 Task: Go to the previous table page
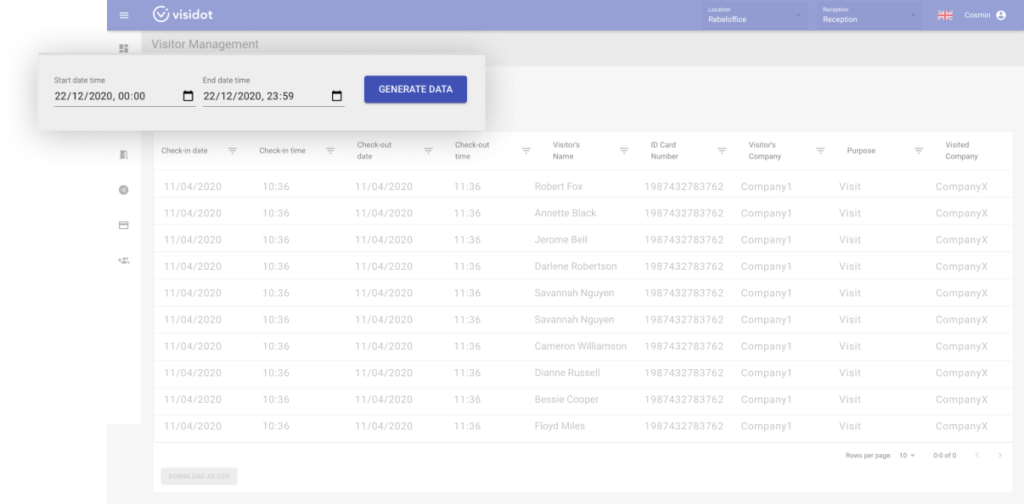[x=977, y=455]
